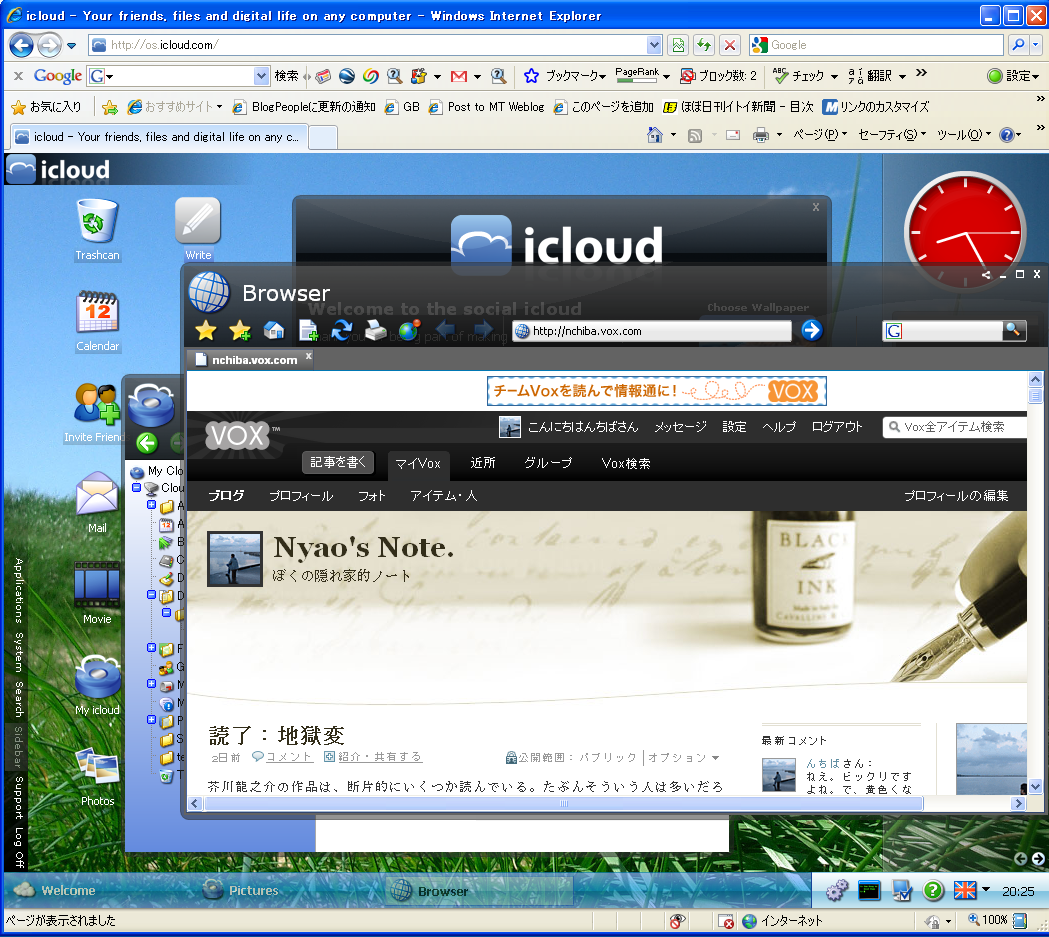Open the Vox オプション dropdown
This screenshot has height=937, width=1049.
(x=683, y=757)
